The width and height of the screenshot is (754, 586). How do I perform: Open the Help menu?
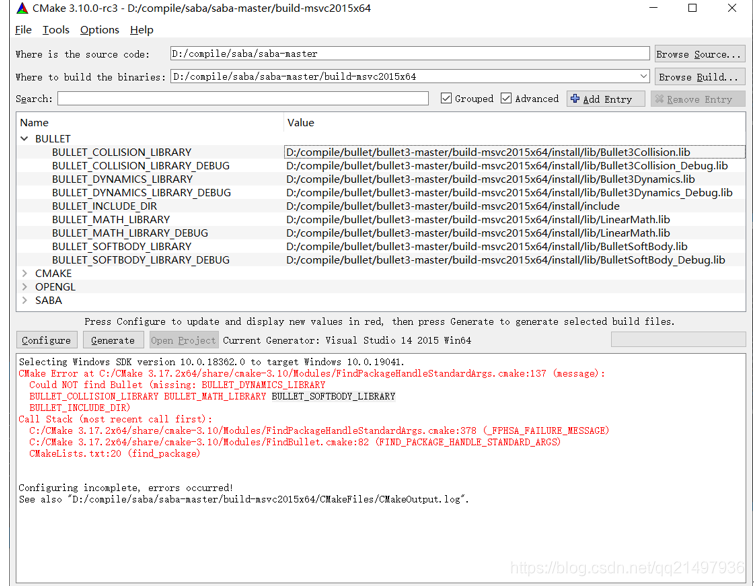pyautogui.click(x=141, y=30)
